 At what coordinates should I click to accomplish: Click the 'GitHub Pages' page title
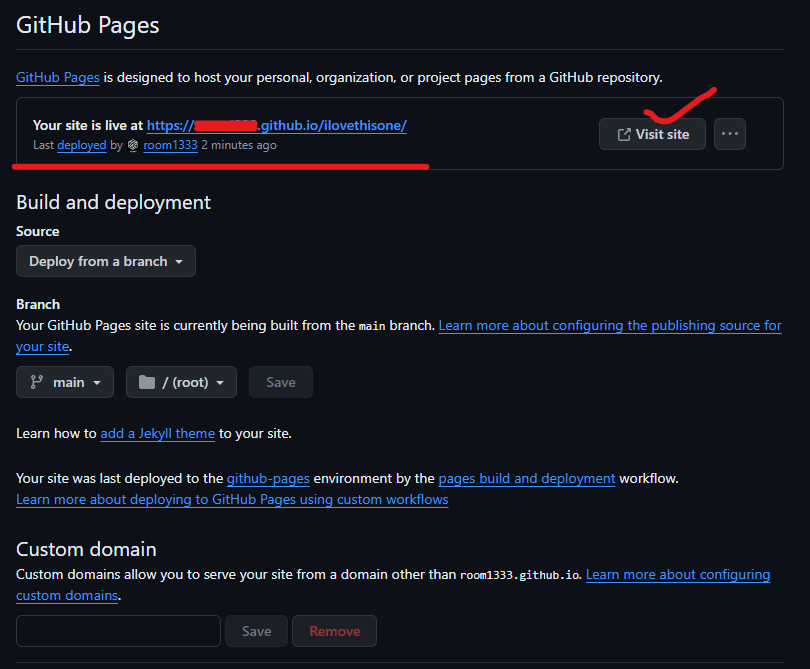(87, 25)
